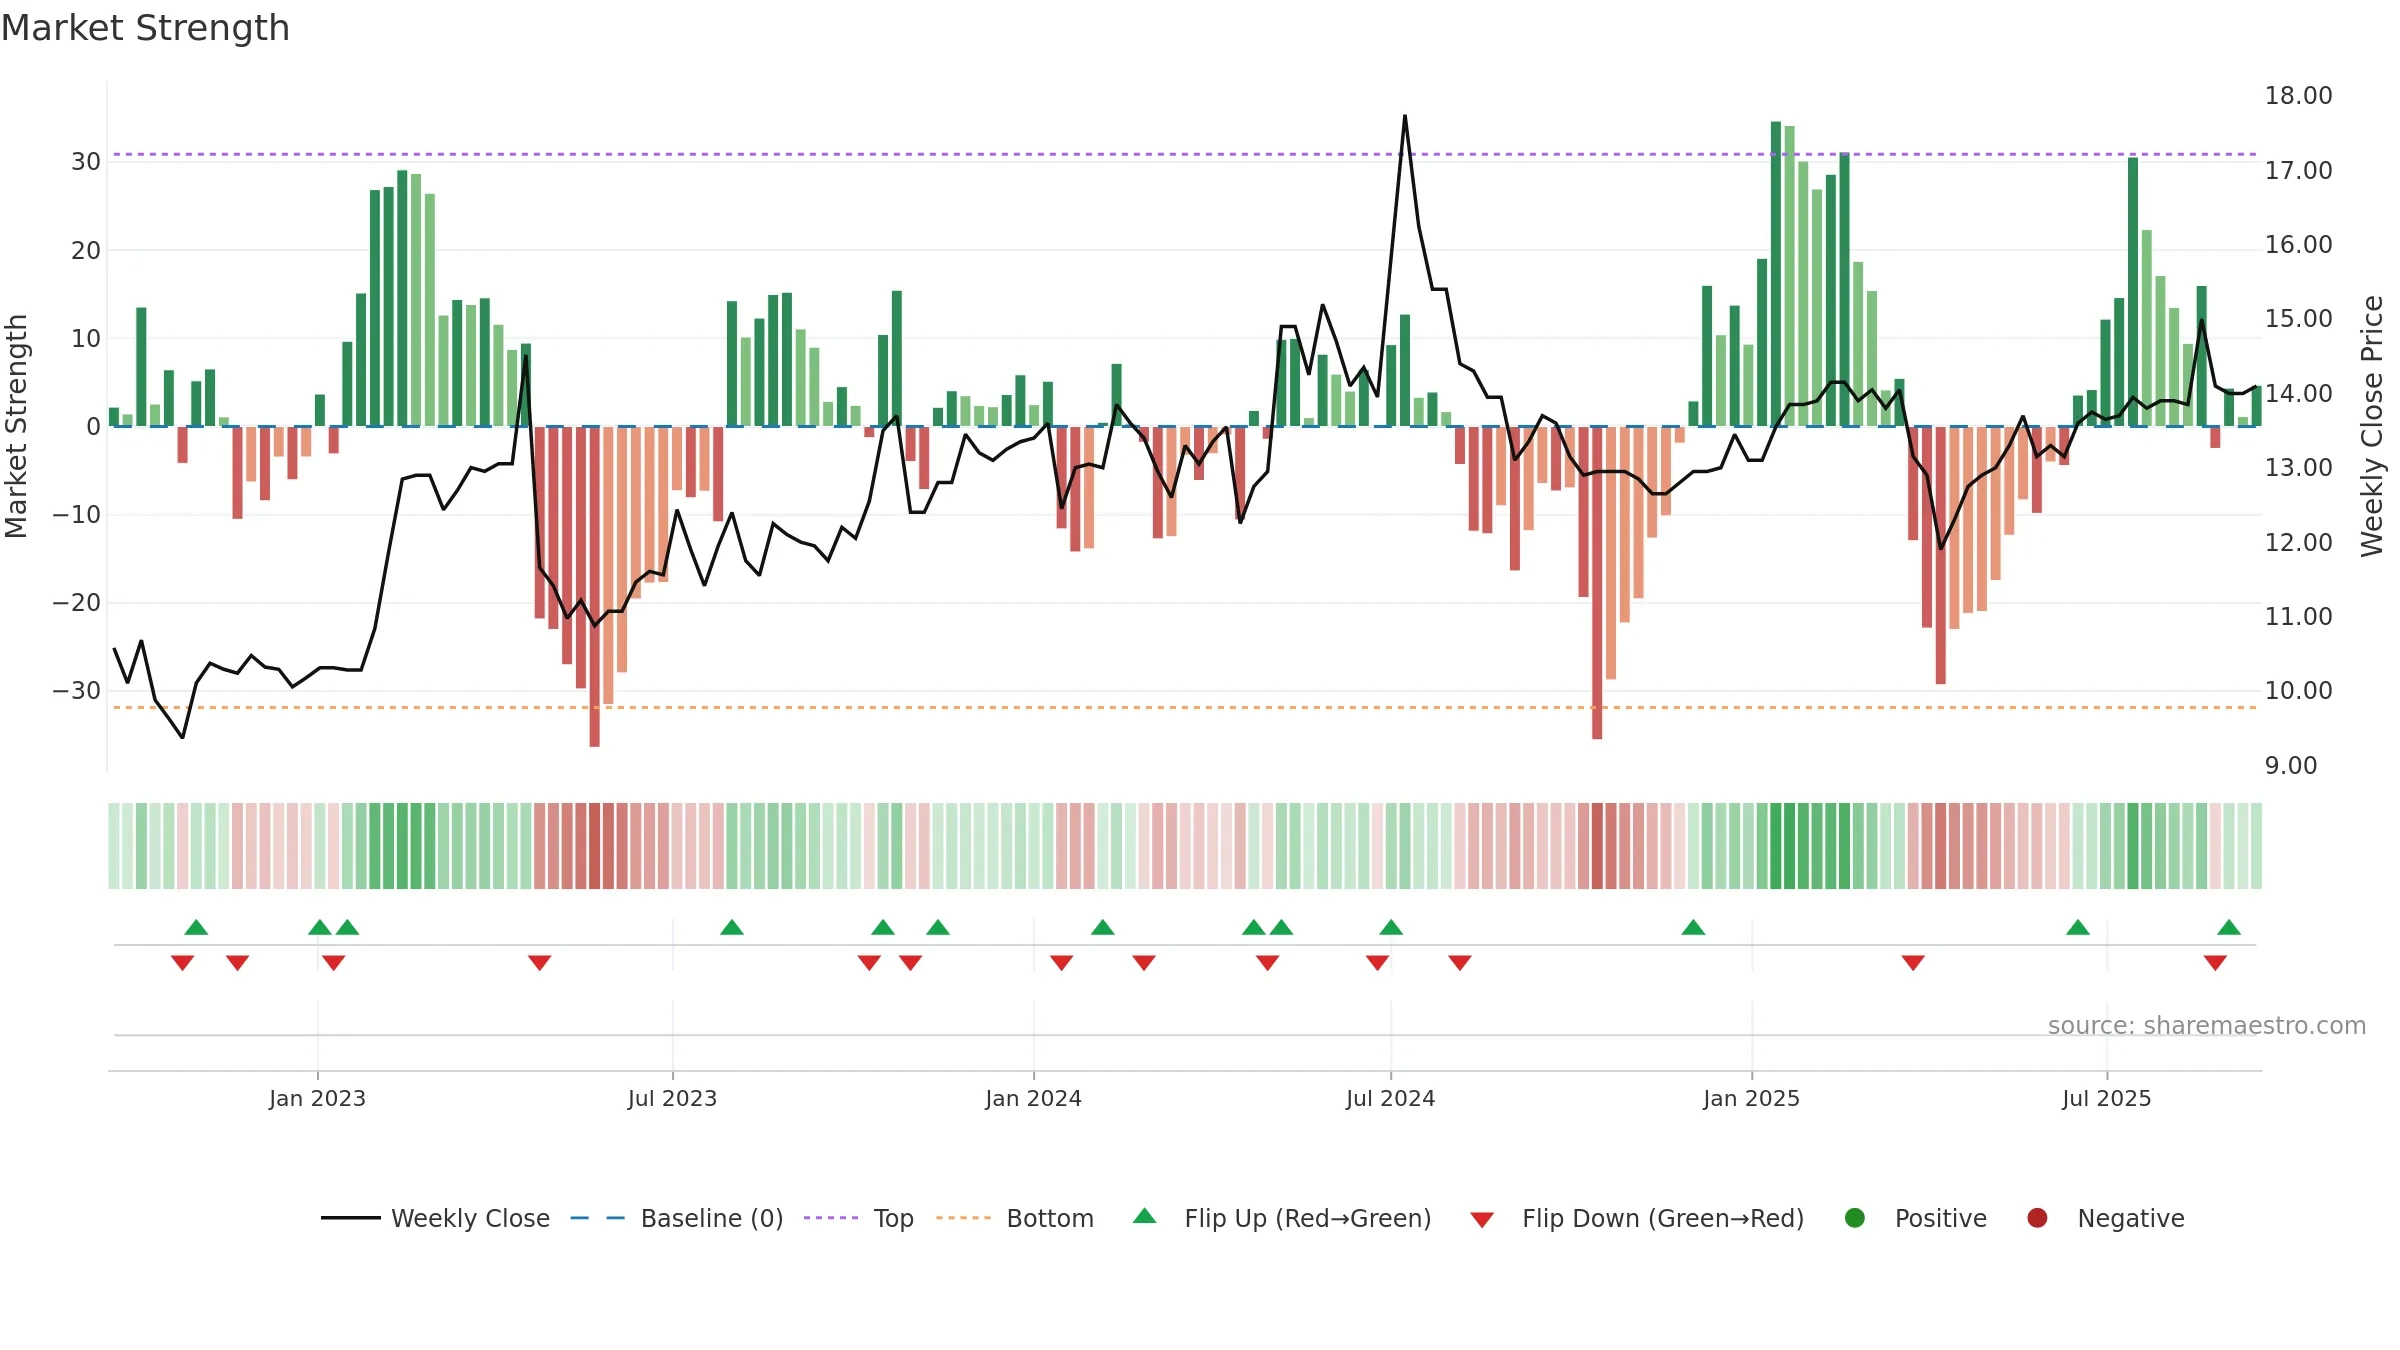
Task: Click the Market Strength chart title
Action: (x=145, y=28)
